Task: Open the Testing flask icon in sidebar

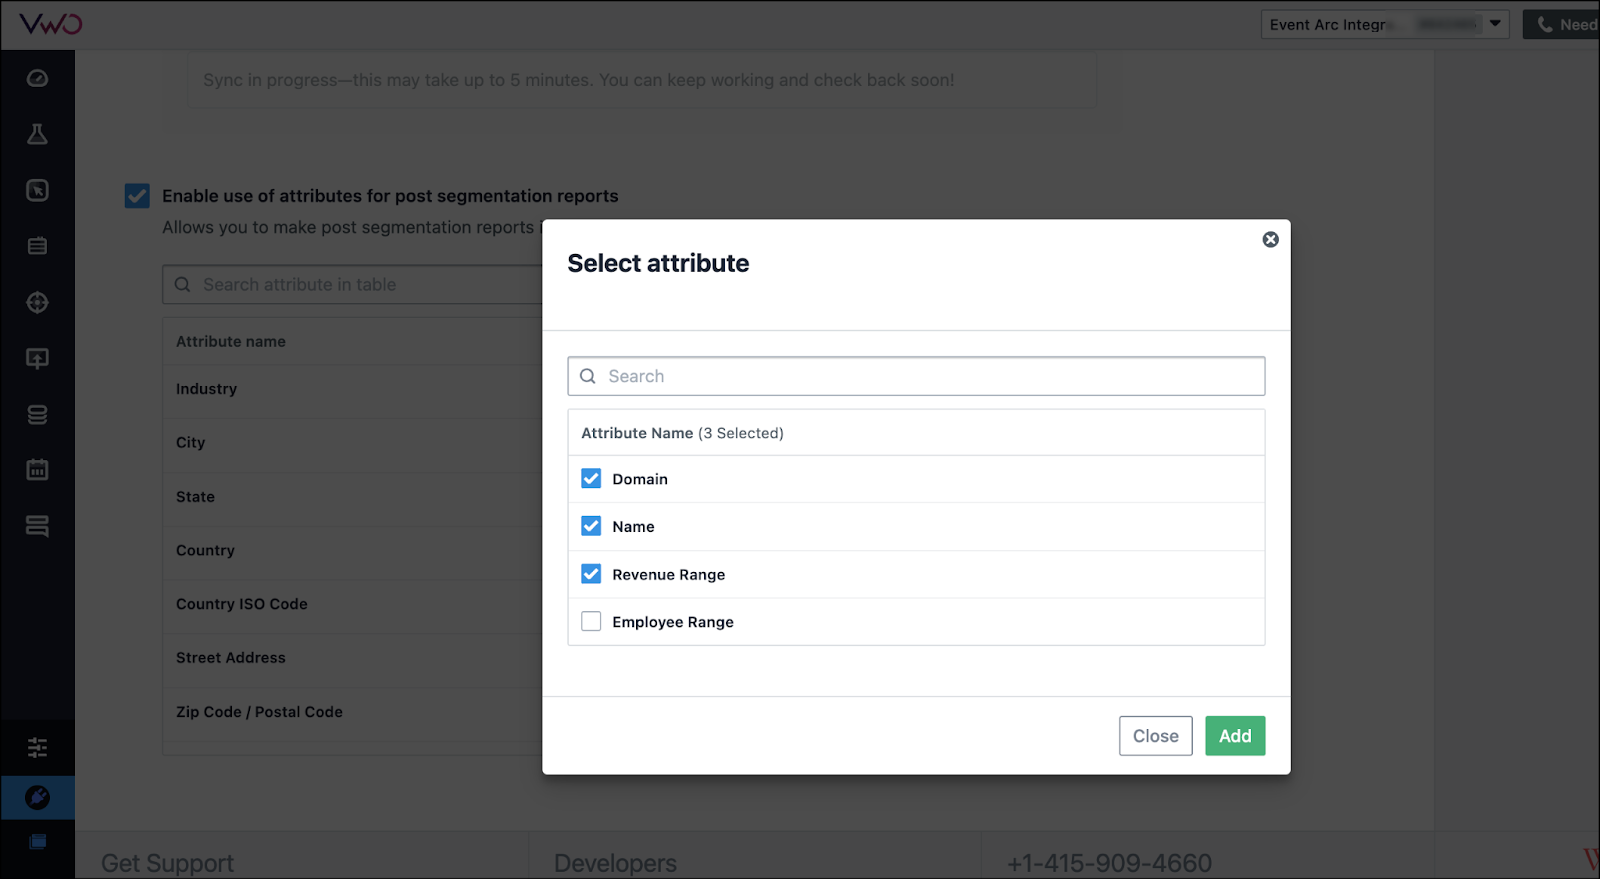Action: pyautogui.click(x=37, y=134)
